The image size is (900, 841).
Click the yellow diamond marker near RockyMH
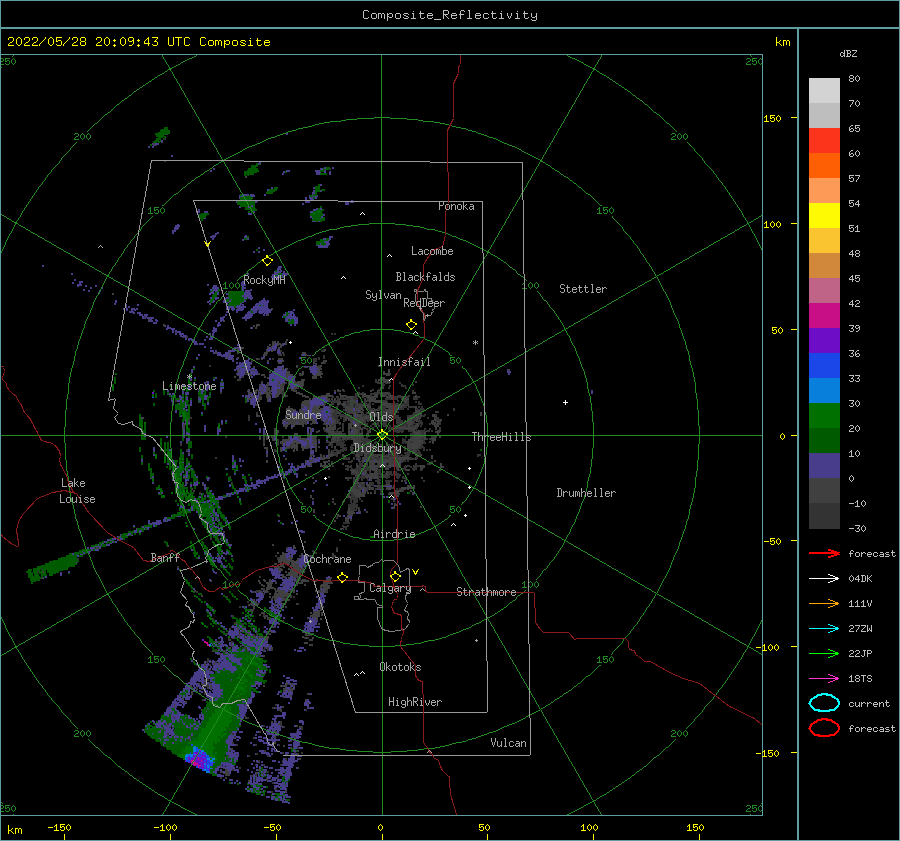point(267,261)
